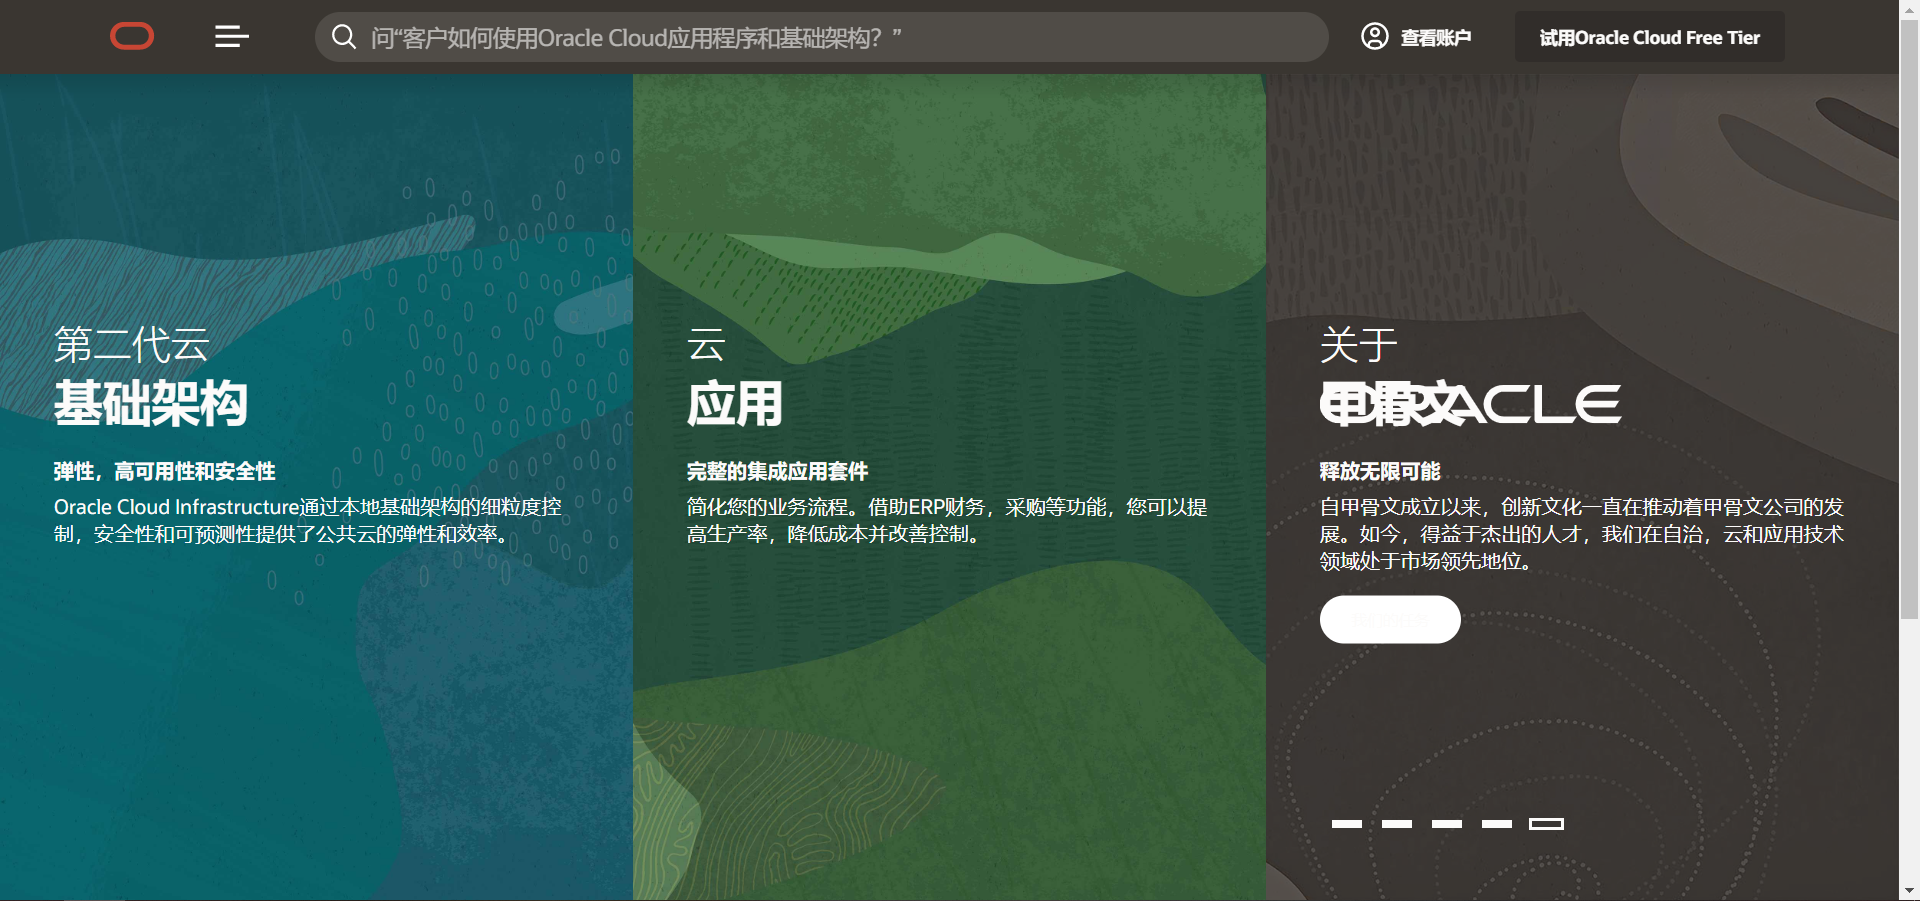Click the Oracle logo in the top bar
The height and width of the screenshot is (901, 1920).
131,36
